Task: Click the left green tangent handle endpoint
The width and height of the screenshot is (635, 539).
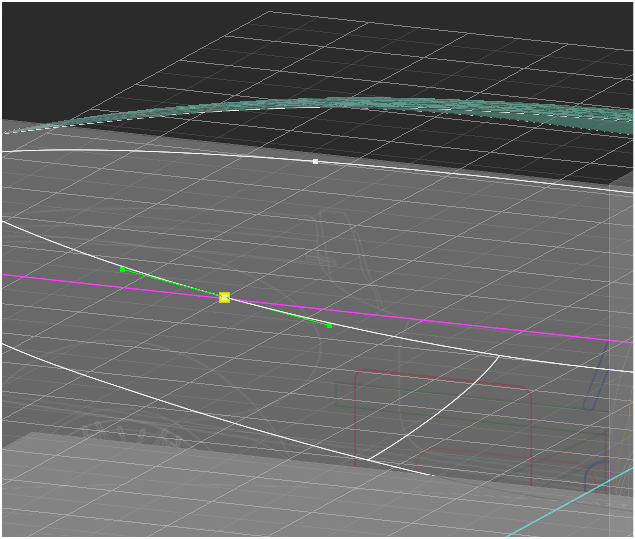Action: (x=122, y=269)
